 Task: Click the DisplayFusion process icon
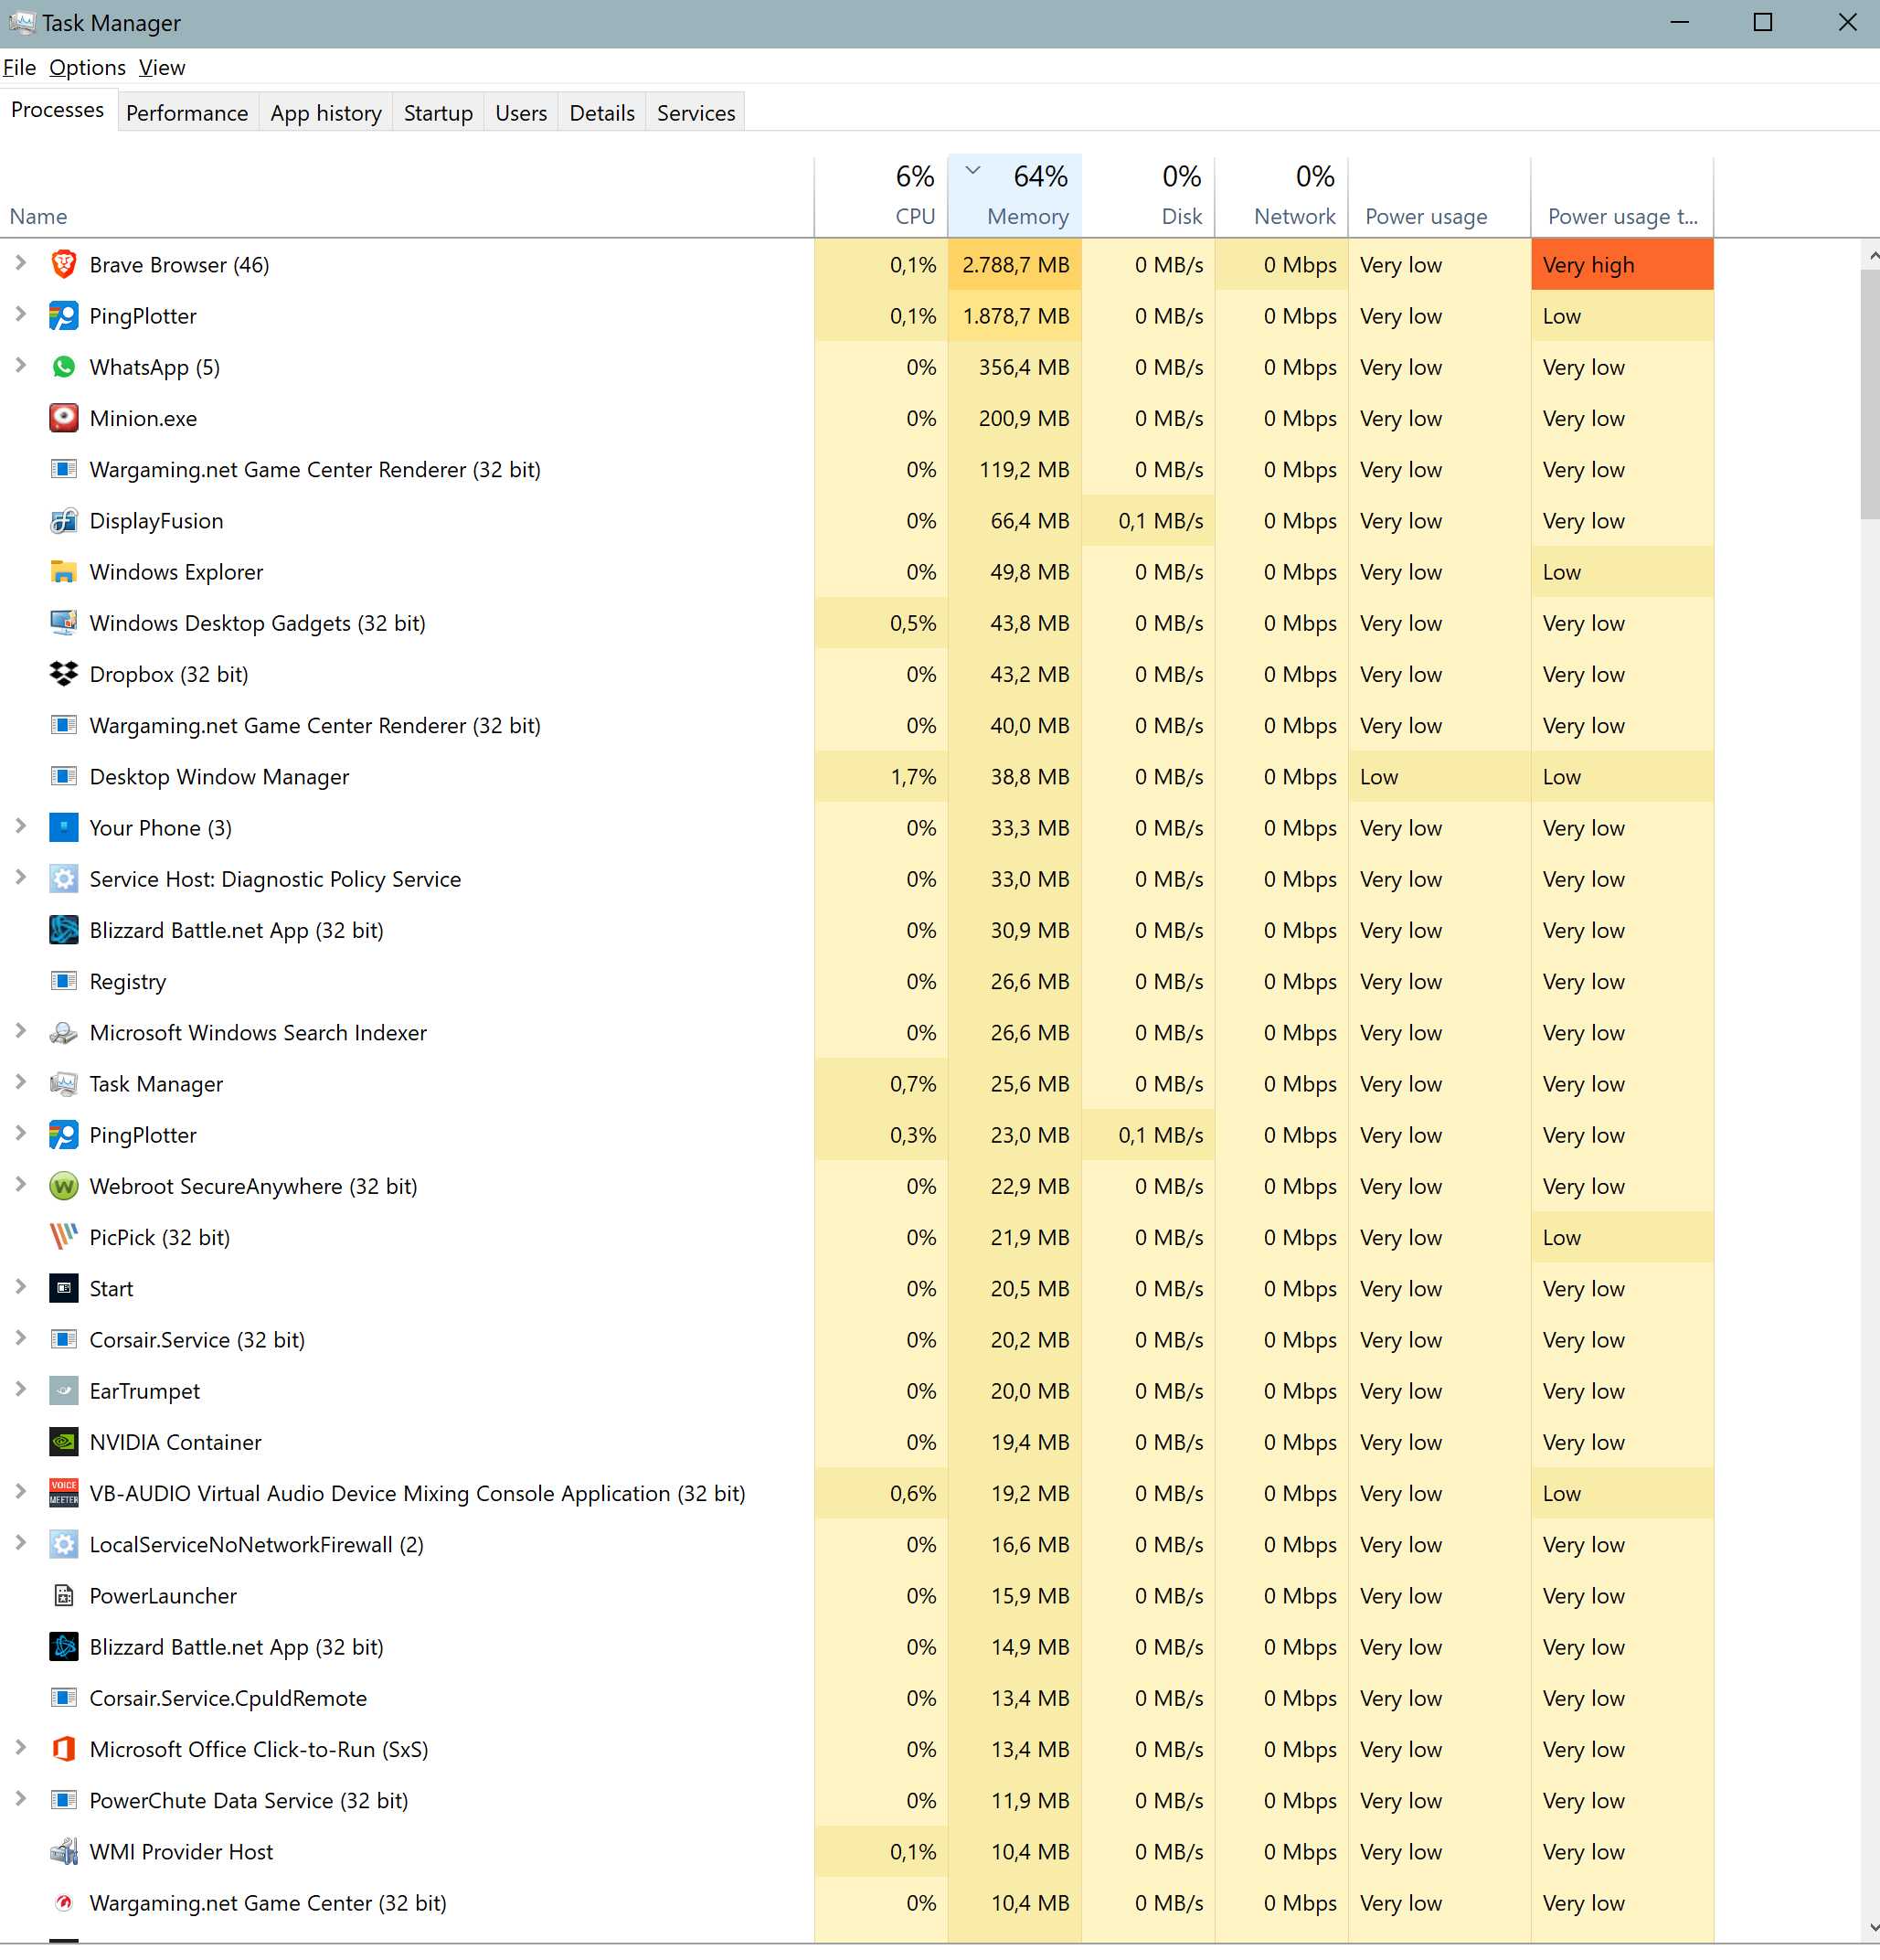coord(63,521)
